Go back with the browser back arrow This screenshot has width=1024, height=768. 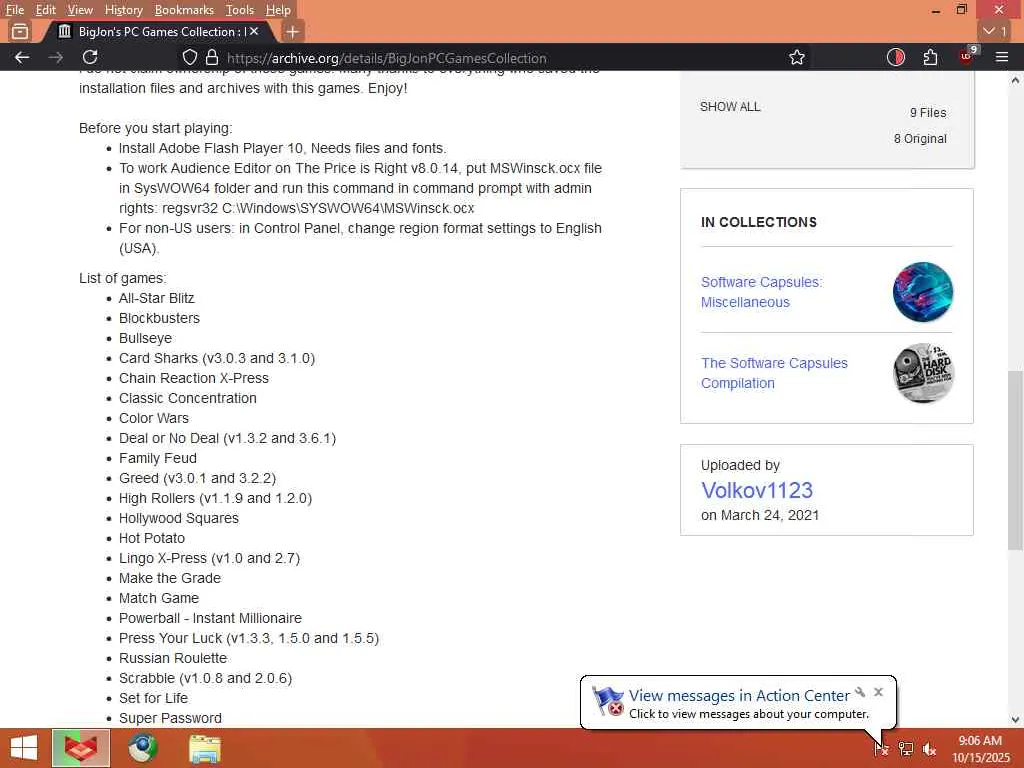point(22,57)
